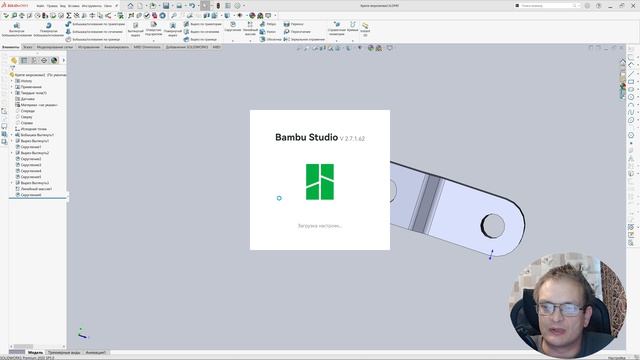Select Исходная точка in the tree
This screenshot has height=360, width=640.
(x=33, y=129)
